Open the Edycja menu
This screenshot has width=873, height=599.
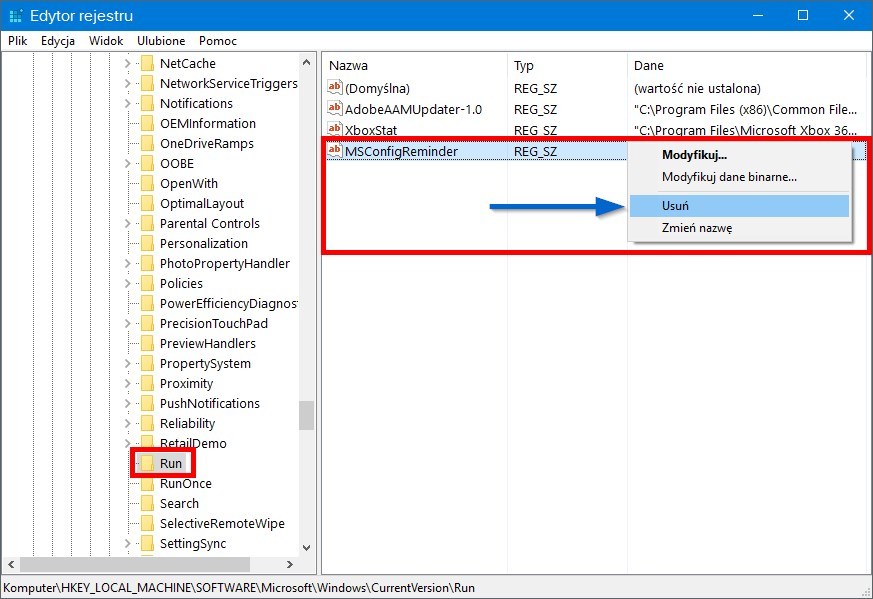tap(58, 41)
